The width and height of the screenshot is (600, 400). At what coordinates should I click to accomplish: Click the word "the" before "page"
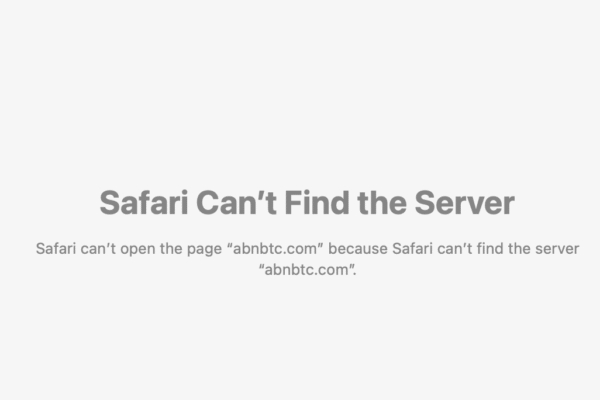pos(171,249)
